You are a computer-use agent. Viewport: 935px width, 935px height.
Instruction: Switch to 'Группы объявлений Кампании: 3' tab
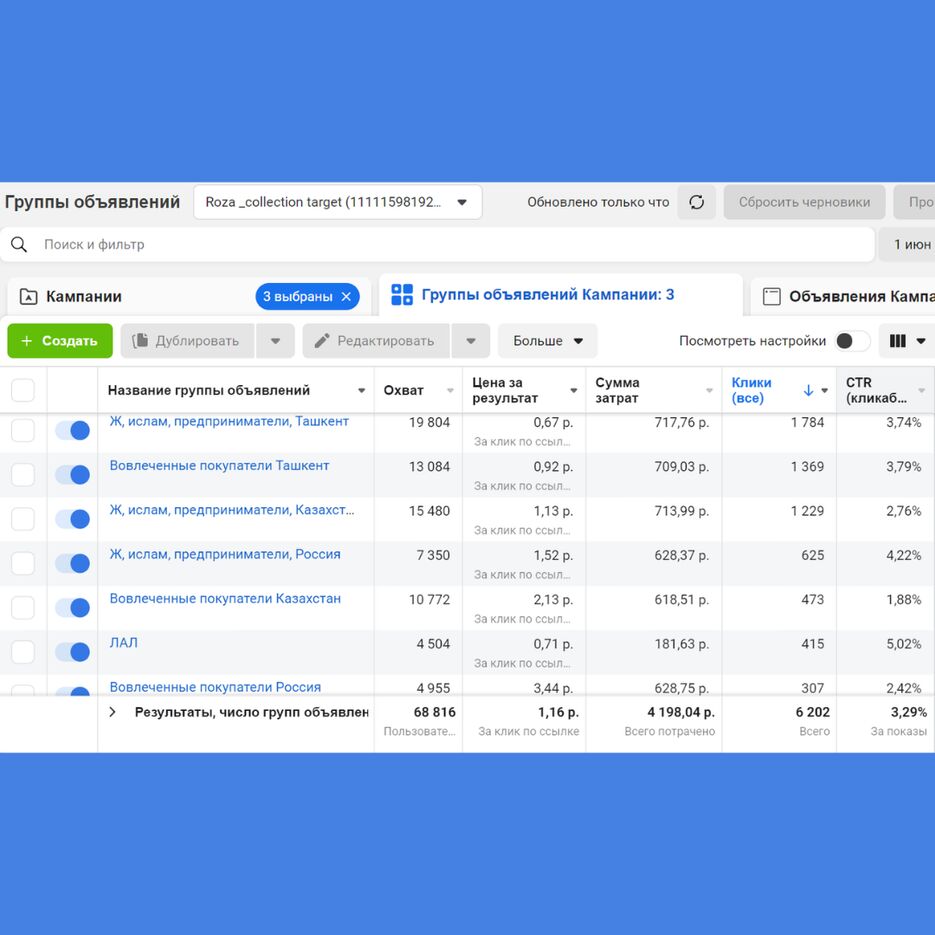point(561,295)
